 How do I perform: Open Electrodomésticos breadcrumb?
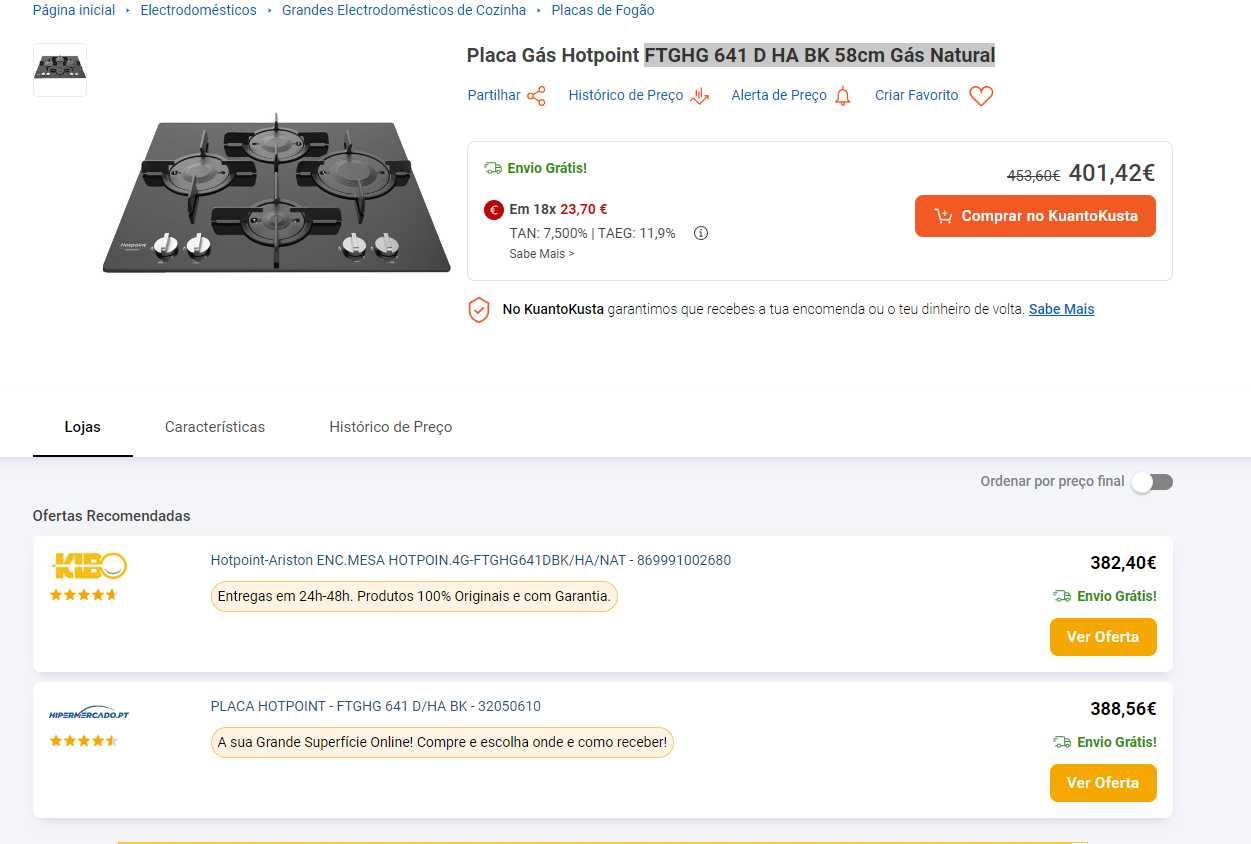[198, 10]
